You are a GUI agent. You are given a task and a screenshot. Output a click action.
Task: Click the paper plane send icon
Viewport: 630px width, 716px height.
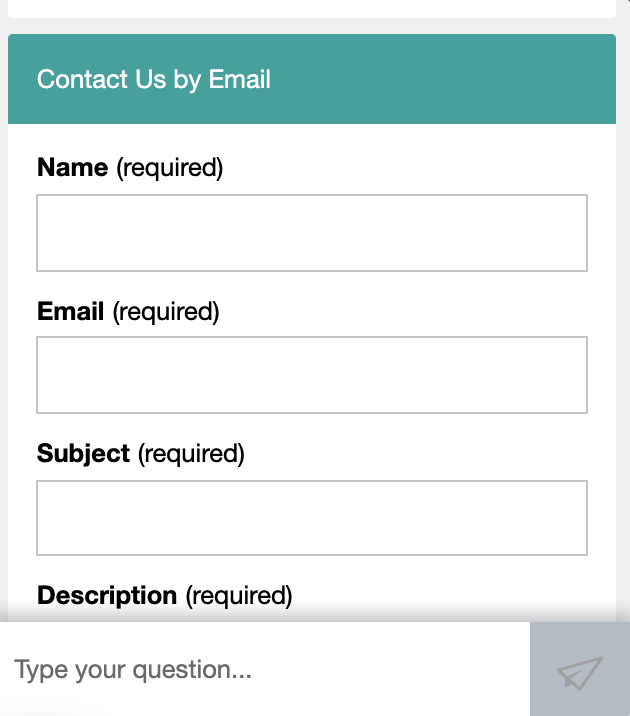coord(580,672)
